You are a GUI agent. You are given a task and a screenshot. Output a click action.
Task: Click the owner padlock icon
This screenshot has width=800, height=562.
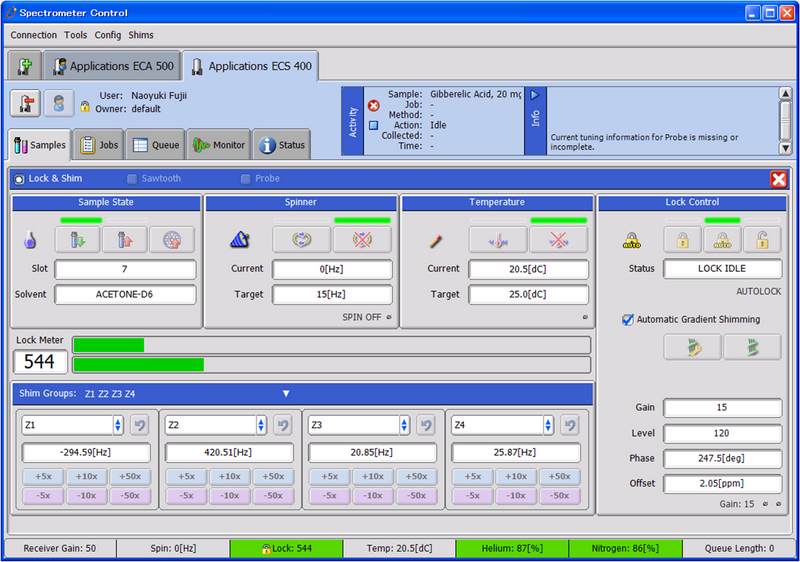tap(85, 106)
